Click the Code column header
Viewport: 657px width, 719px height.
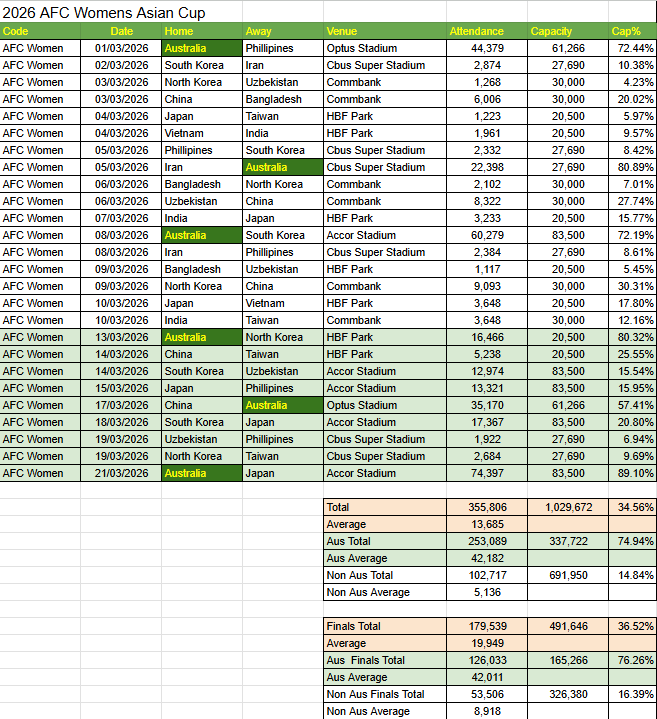[x=40, y=31]
